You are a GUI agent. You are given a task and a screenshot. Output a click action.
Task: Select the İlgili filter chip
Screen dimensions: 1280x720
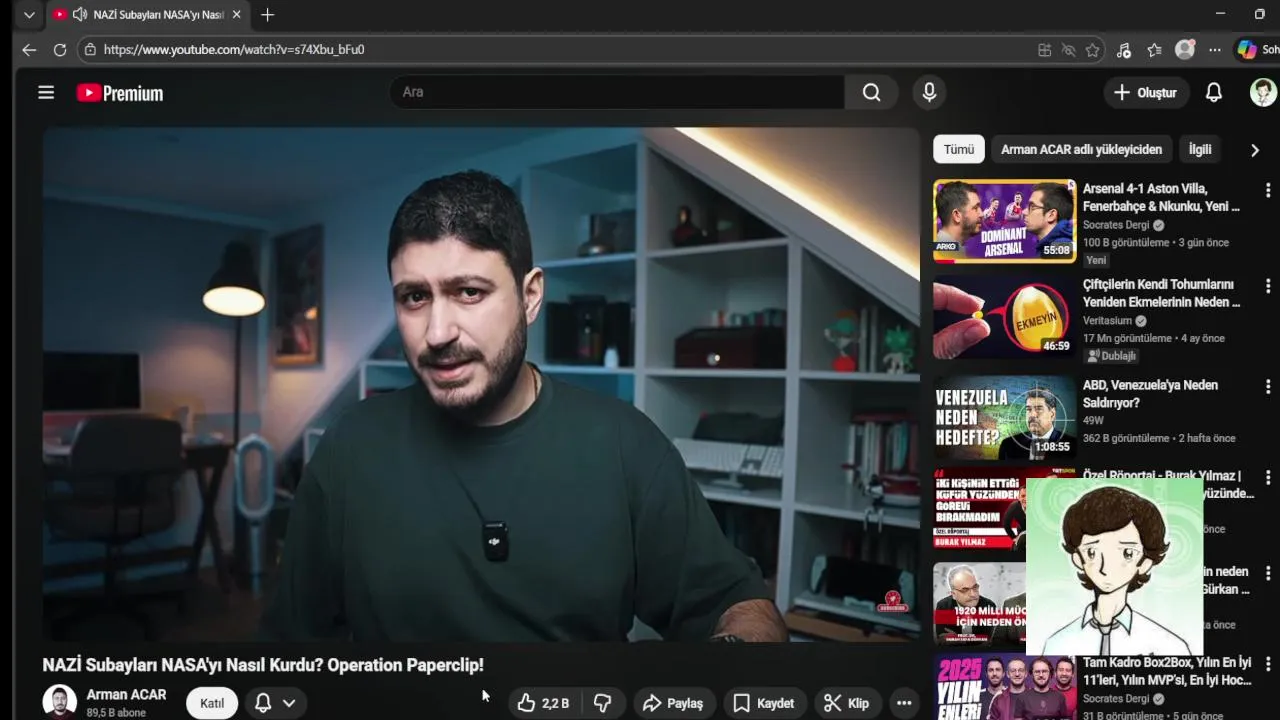tap(1200, 149)
